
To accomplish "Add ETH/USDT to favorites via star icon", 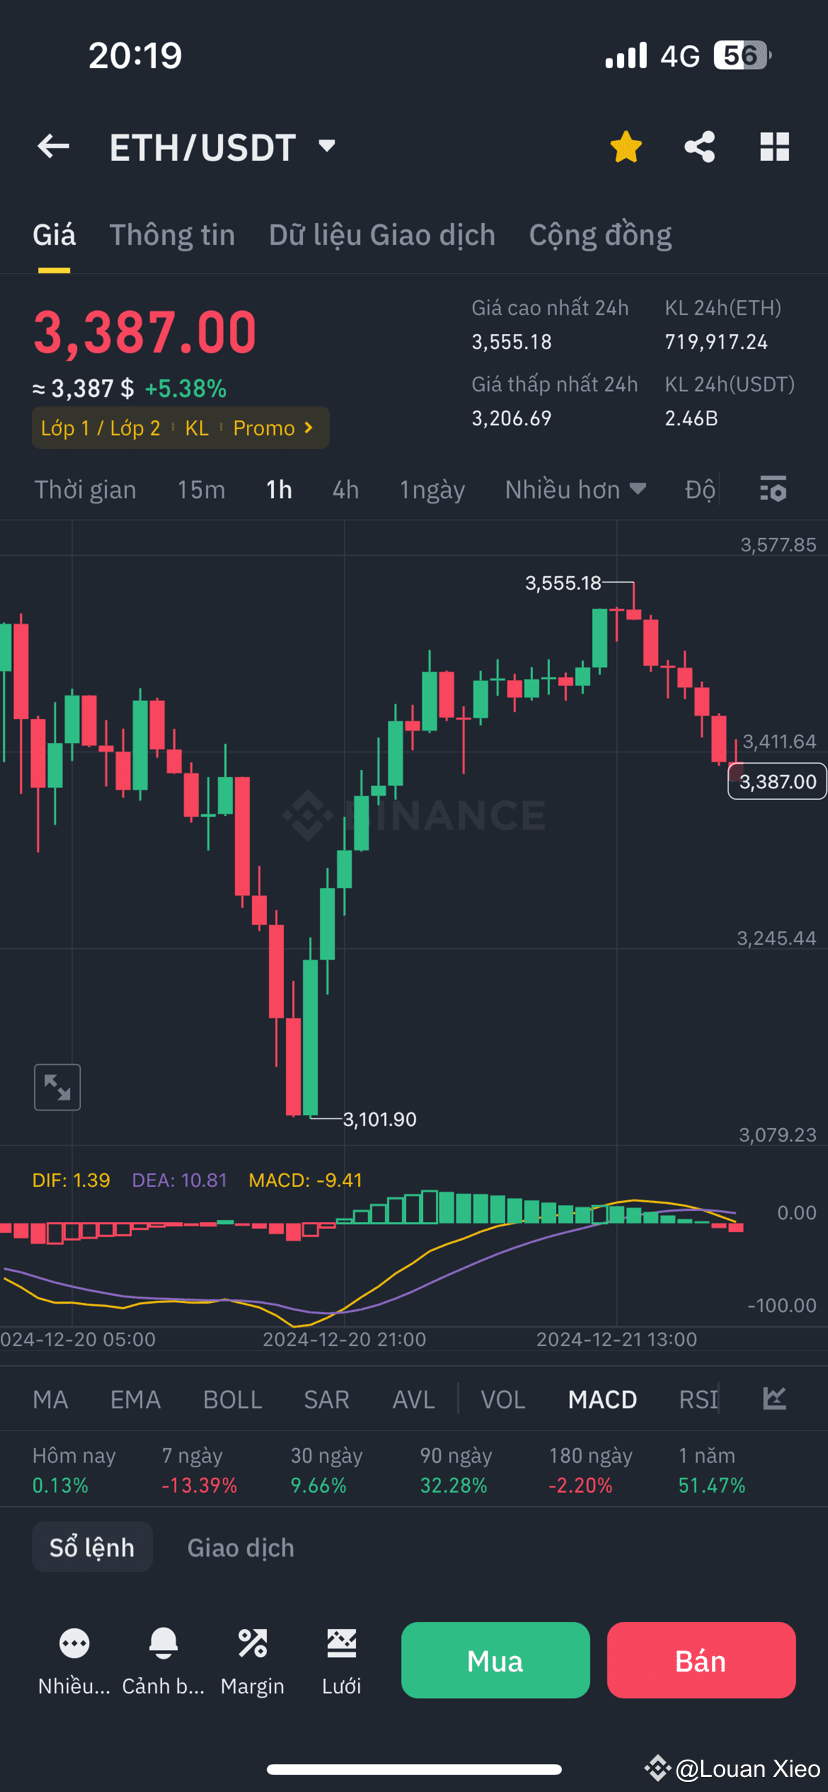I will pyautogui.click(x=625, y=146).
